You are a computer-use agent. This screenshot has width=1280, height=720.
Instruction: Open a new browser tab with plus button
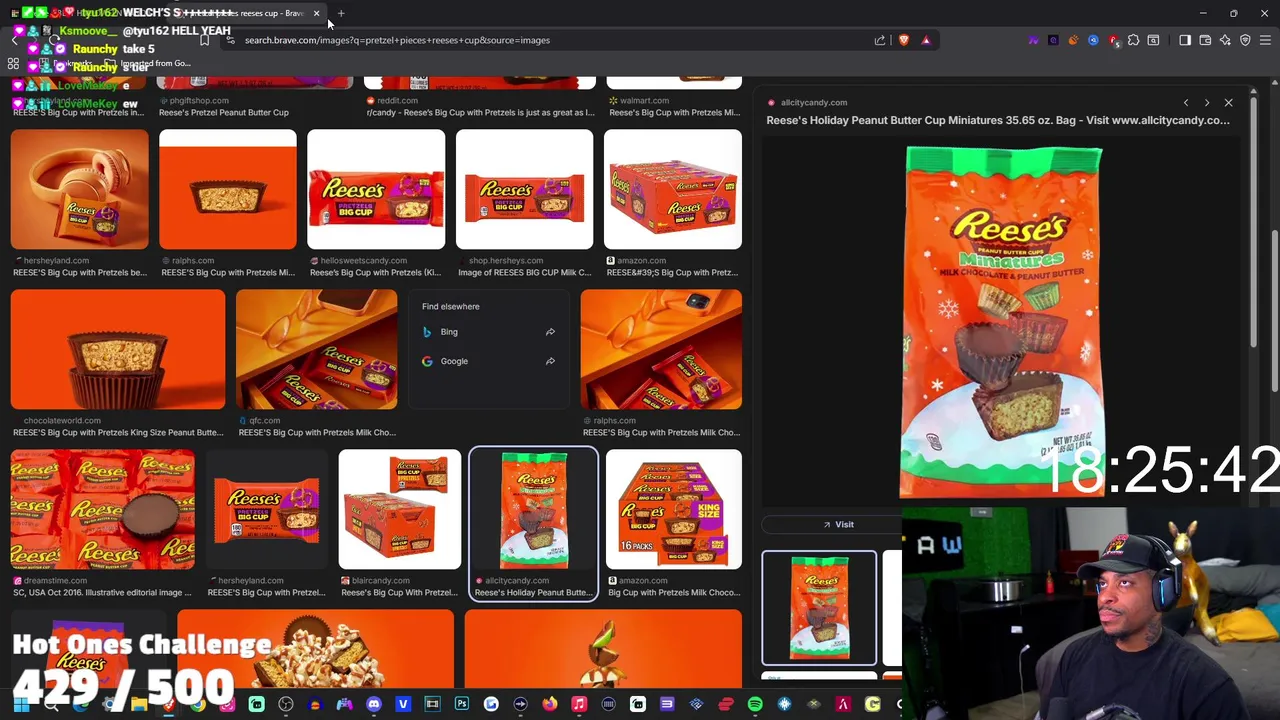click(x=341, y=13)
